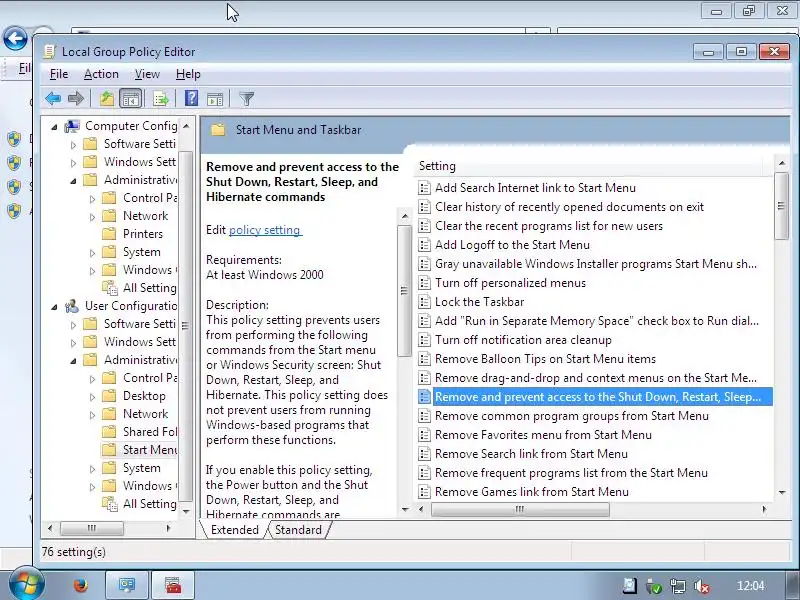Viewport: 800px width, 600px height.
Task: Expand Software Settings under User Configuration
Action: click(x=73, y=325)
